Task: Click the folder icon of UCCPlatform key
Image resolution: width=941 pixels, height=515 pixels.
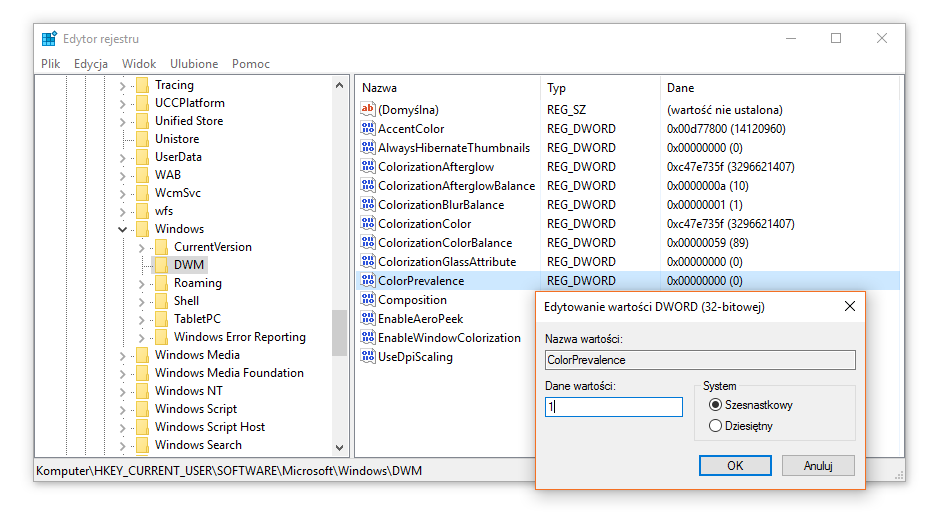Action: (x=142, y=103)
